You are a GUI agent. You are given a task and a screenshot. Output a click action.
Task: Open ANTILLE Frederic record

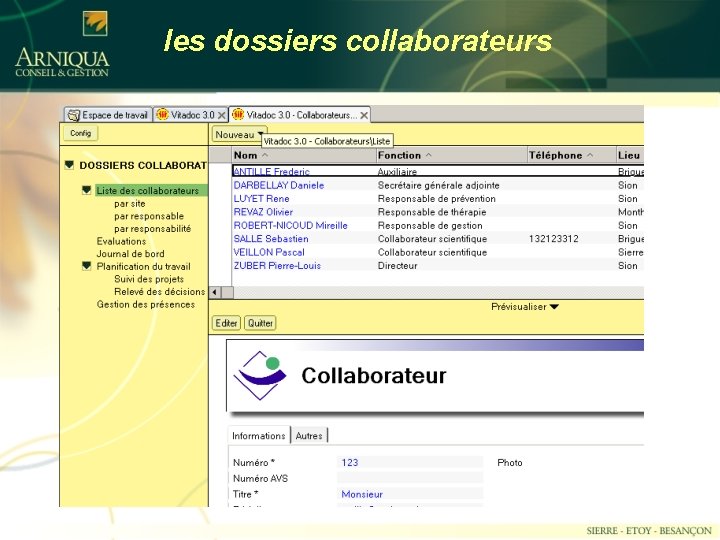[x=271, y=172]
